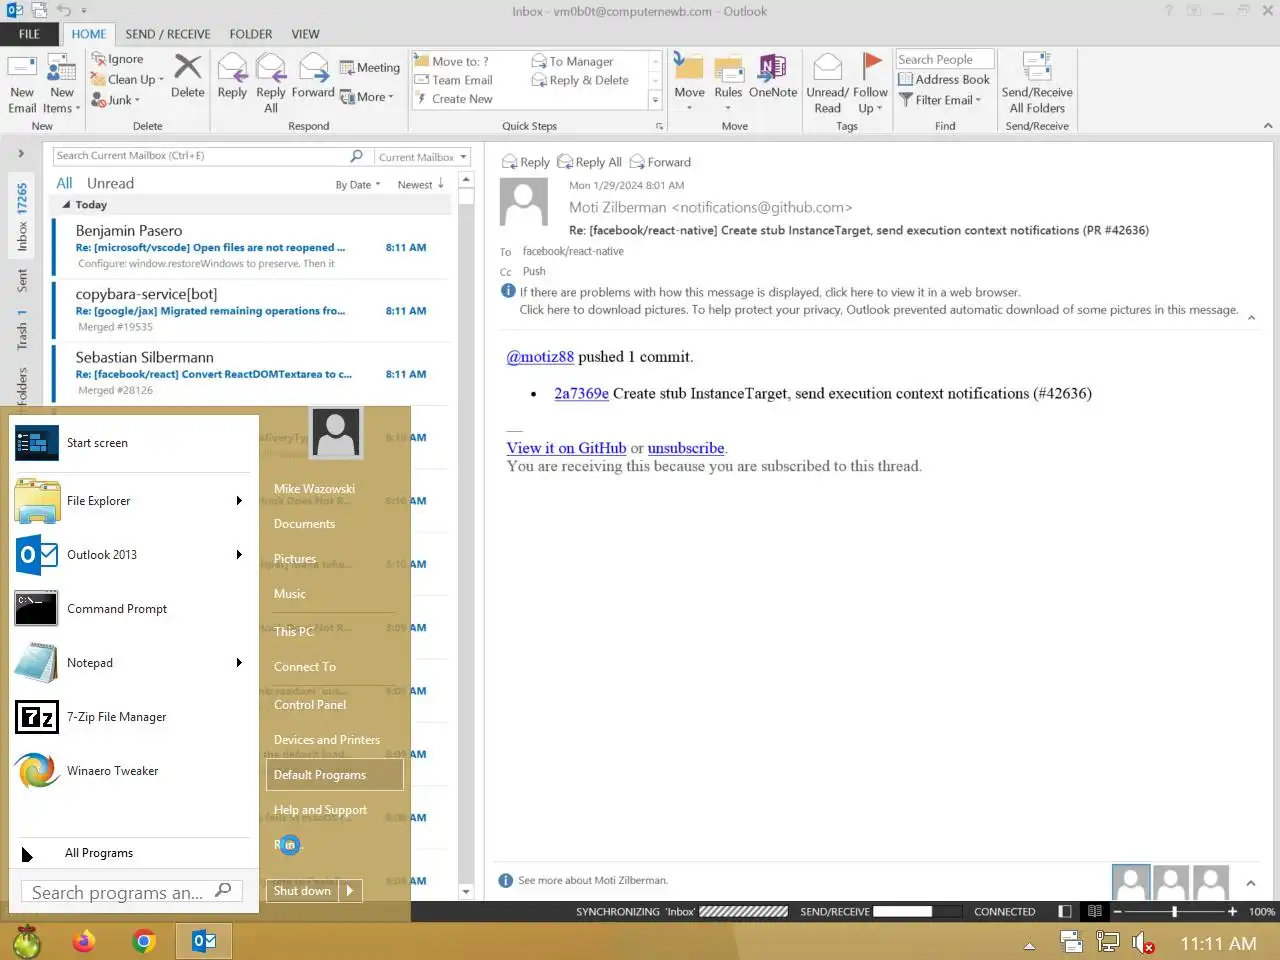
Task: Open 7-Zip File Manager
Action: pos(134,717)
